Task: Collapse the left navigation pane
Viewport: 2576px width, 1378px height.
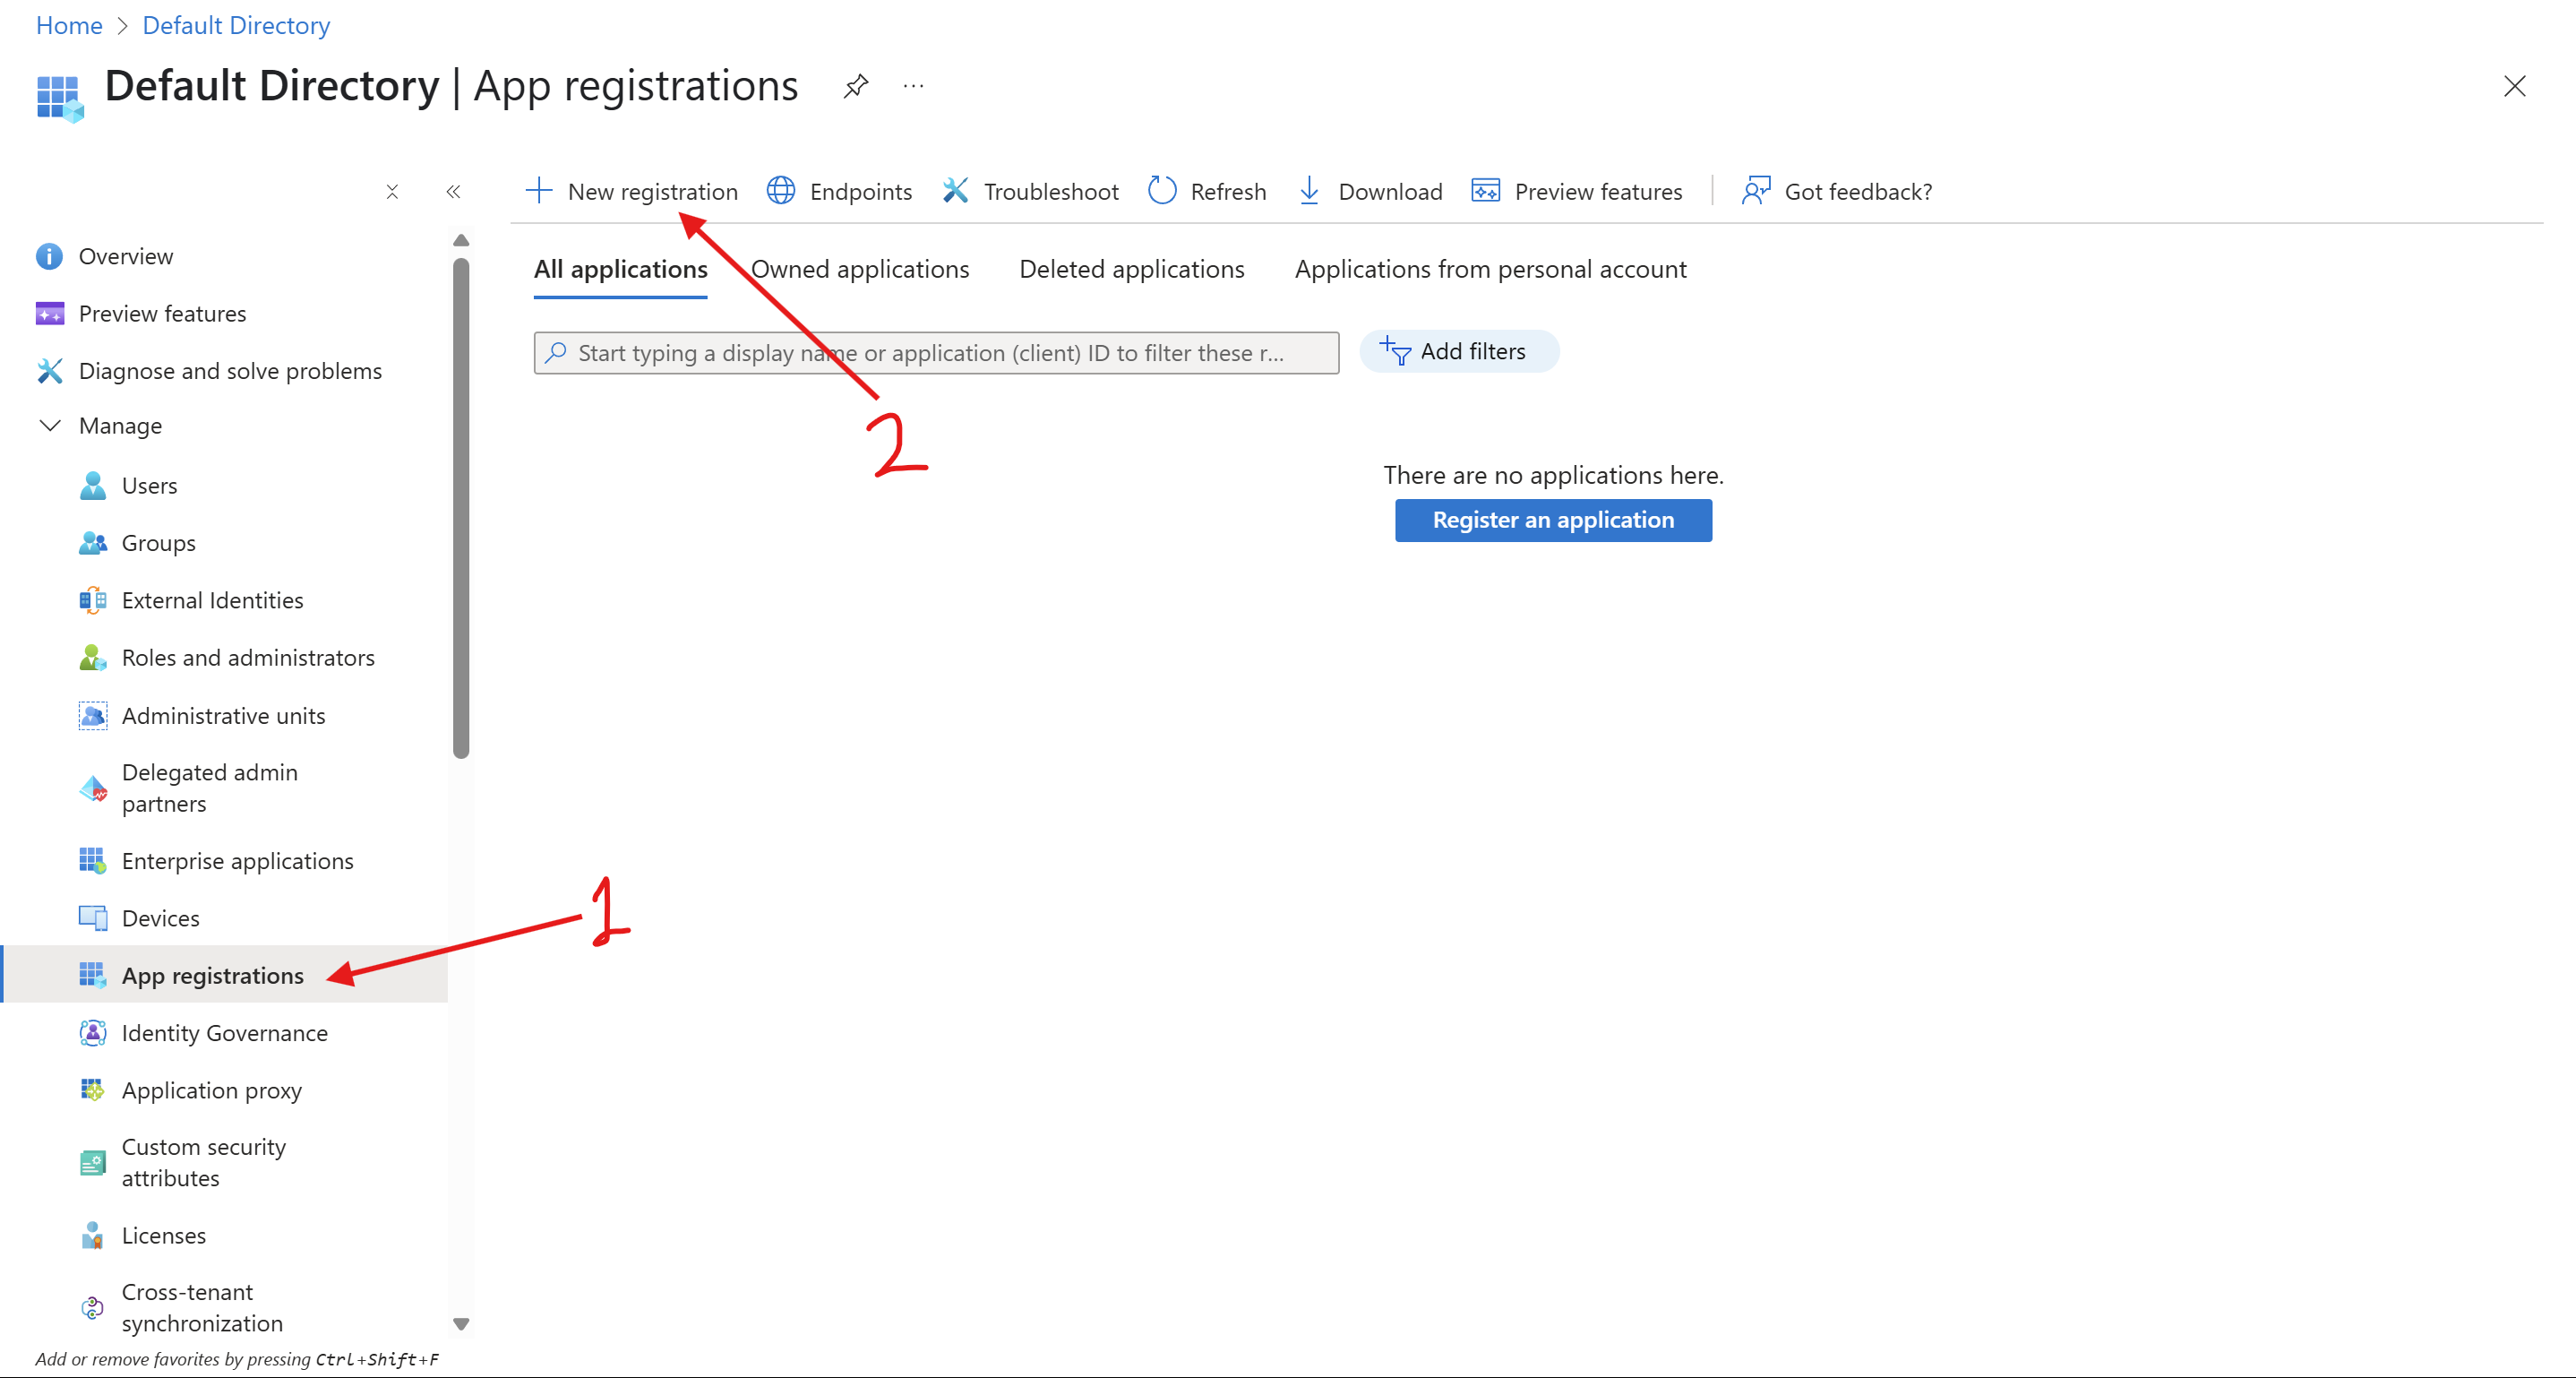Action: point(454,191)
